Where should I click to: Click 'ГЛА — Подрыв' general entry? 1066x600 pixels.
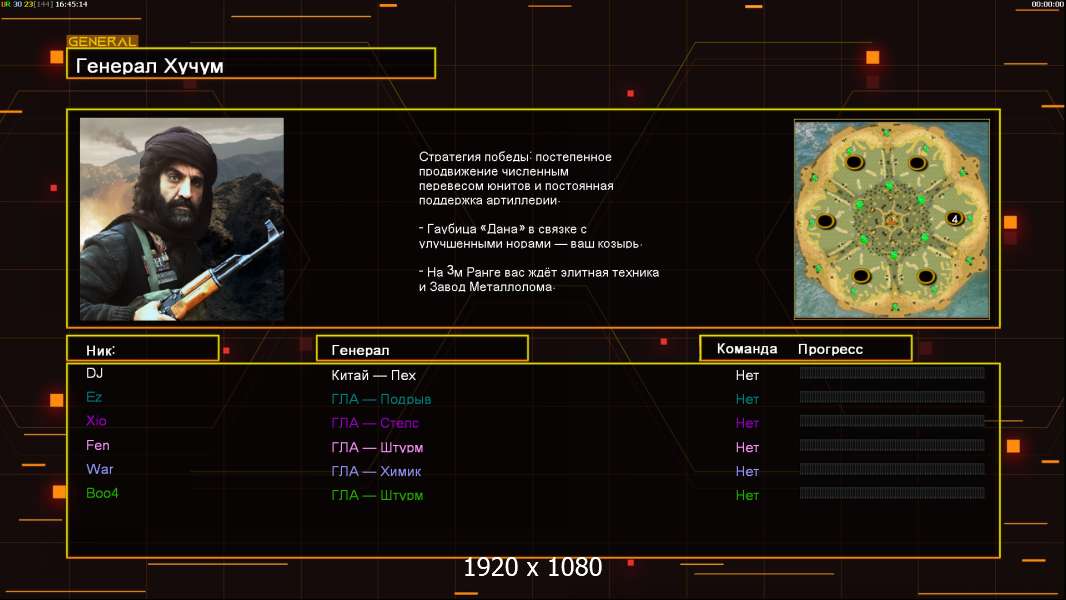(x=381, y=399)
